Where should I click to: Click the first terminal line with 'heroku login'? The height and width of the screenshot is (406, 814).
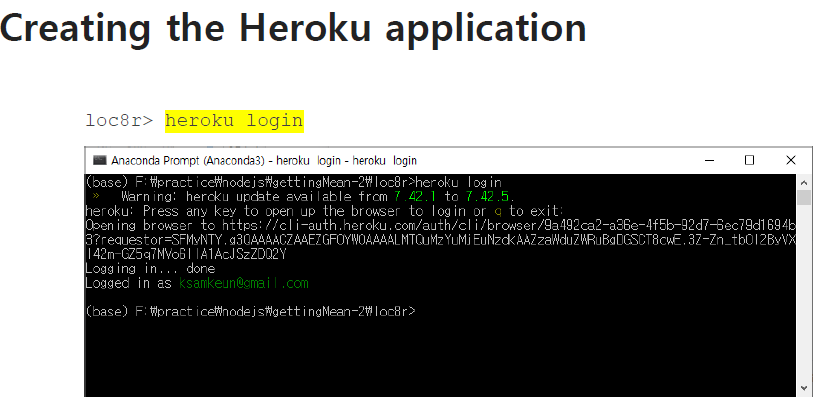click(293, 182)
